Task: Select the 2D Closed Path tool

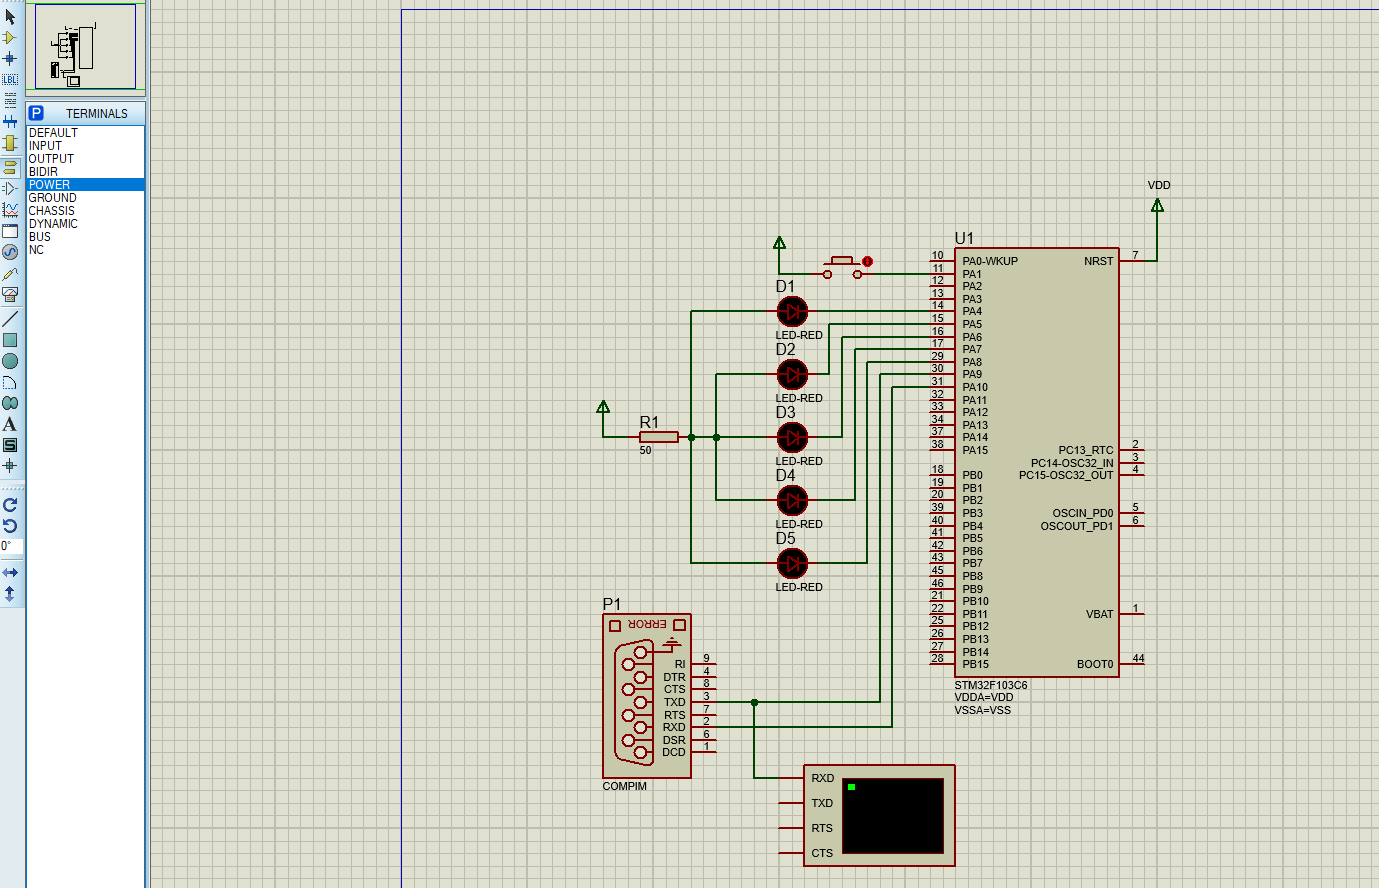Action: click(10, 403)
